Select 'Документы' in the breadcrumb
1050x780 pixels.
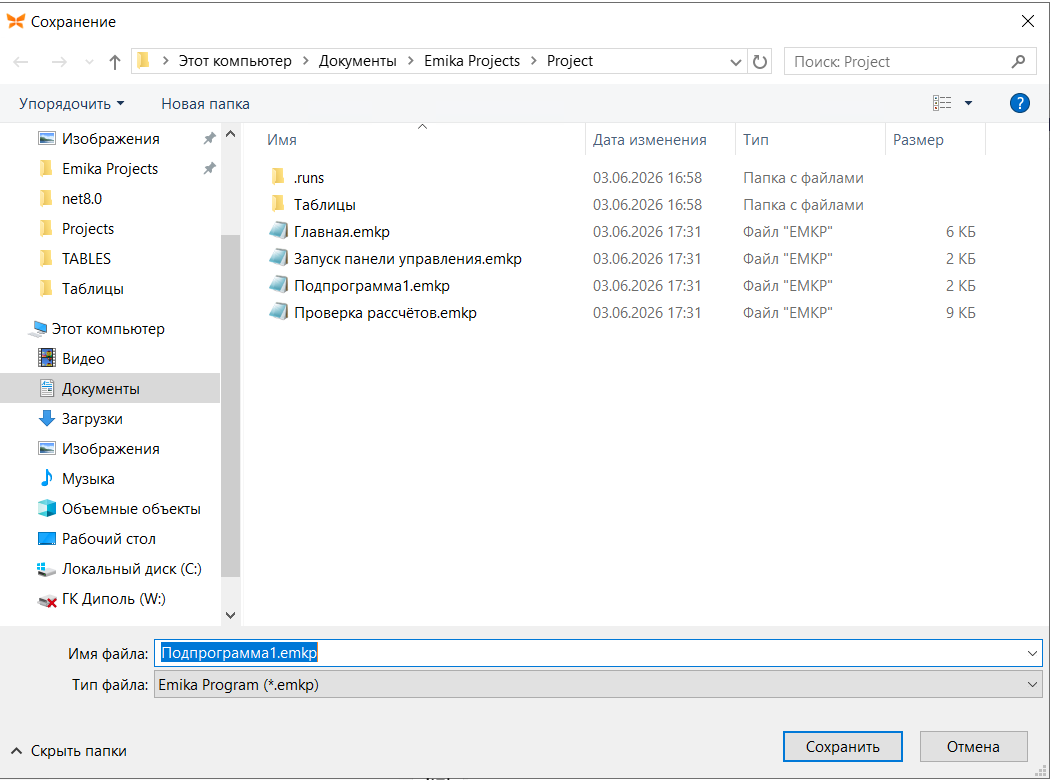click(358, 61)
